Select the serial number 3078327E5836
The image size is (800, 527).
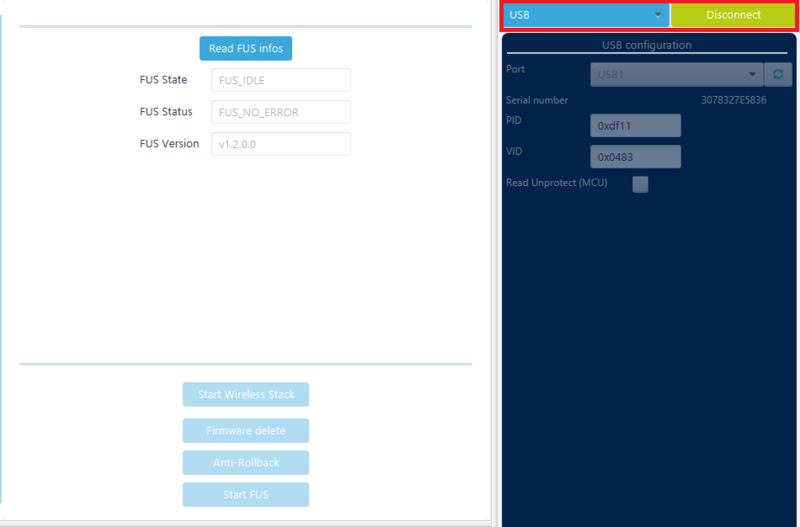[x=733, y=100]
